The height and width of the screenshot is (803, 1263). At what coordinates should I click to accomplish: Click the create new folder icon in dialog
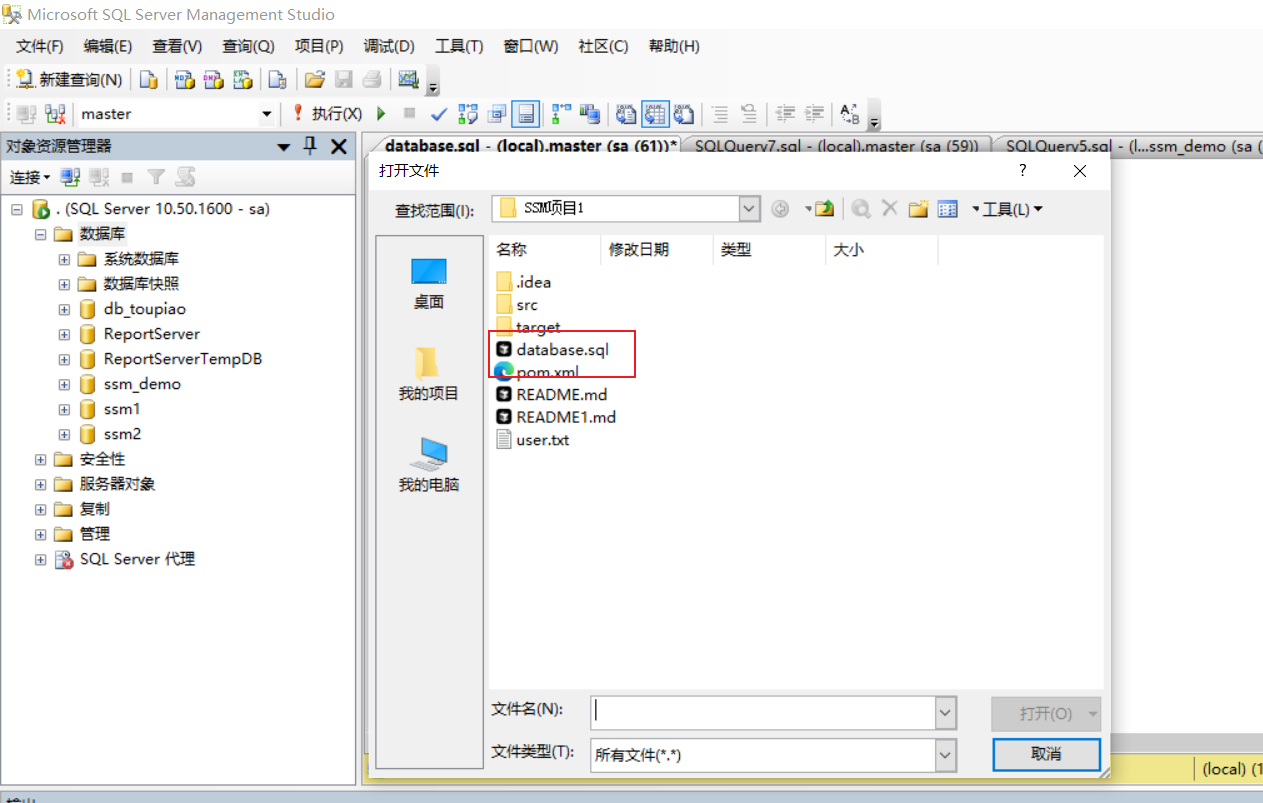[918, 209]
